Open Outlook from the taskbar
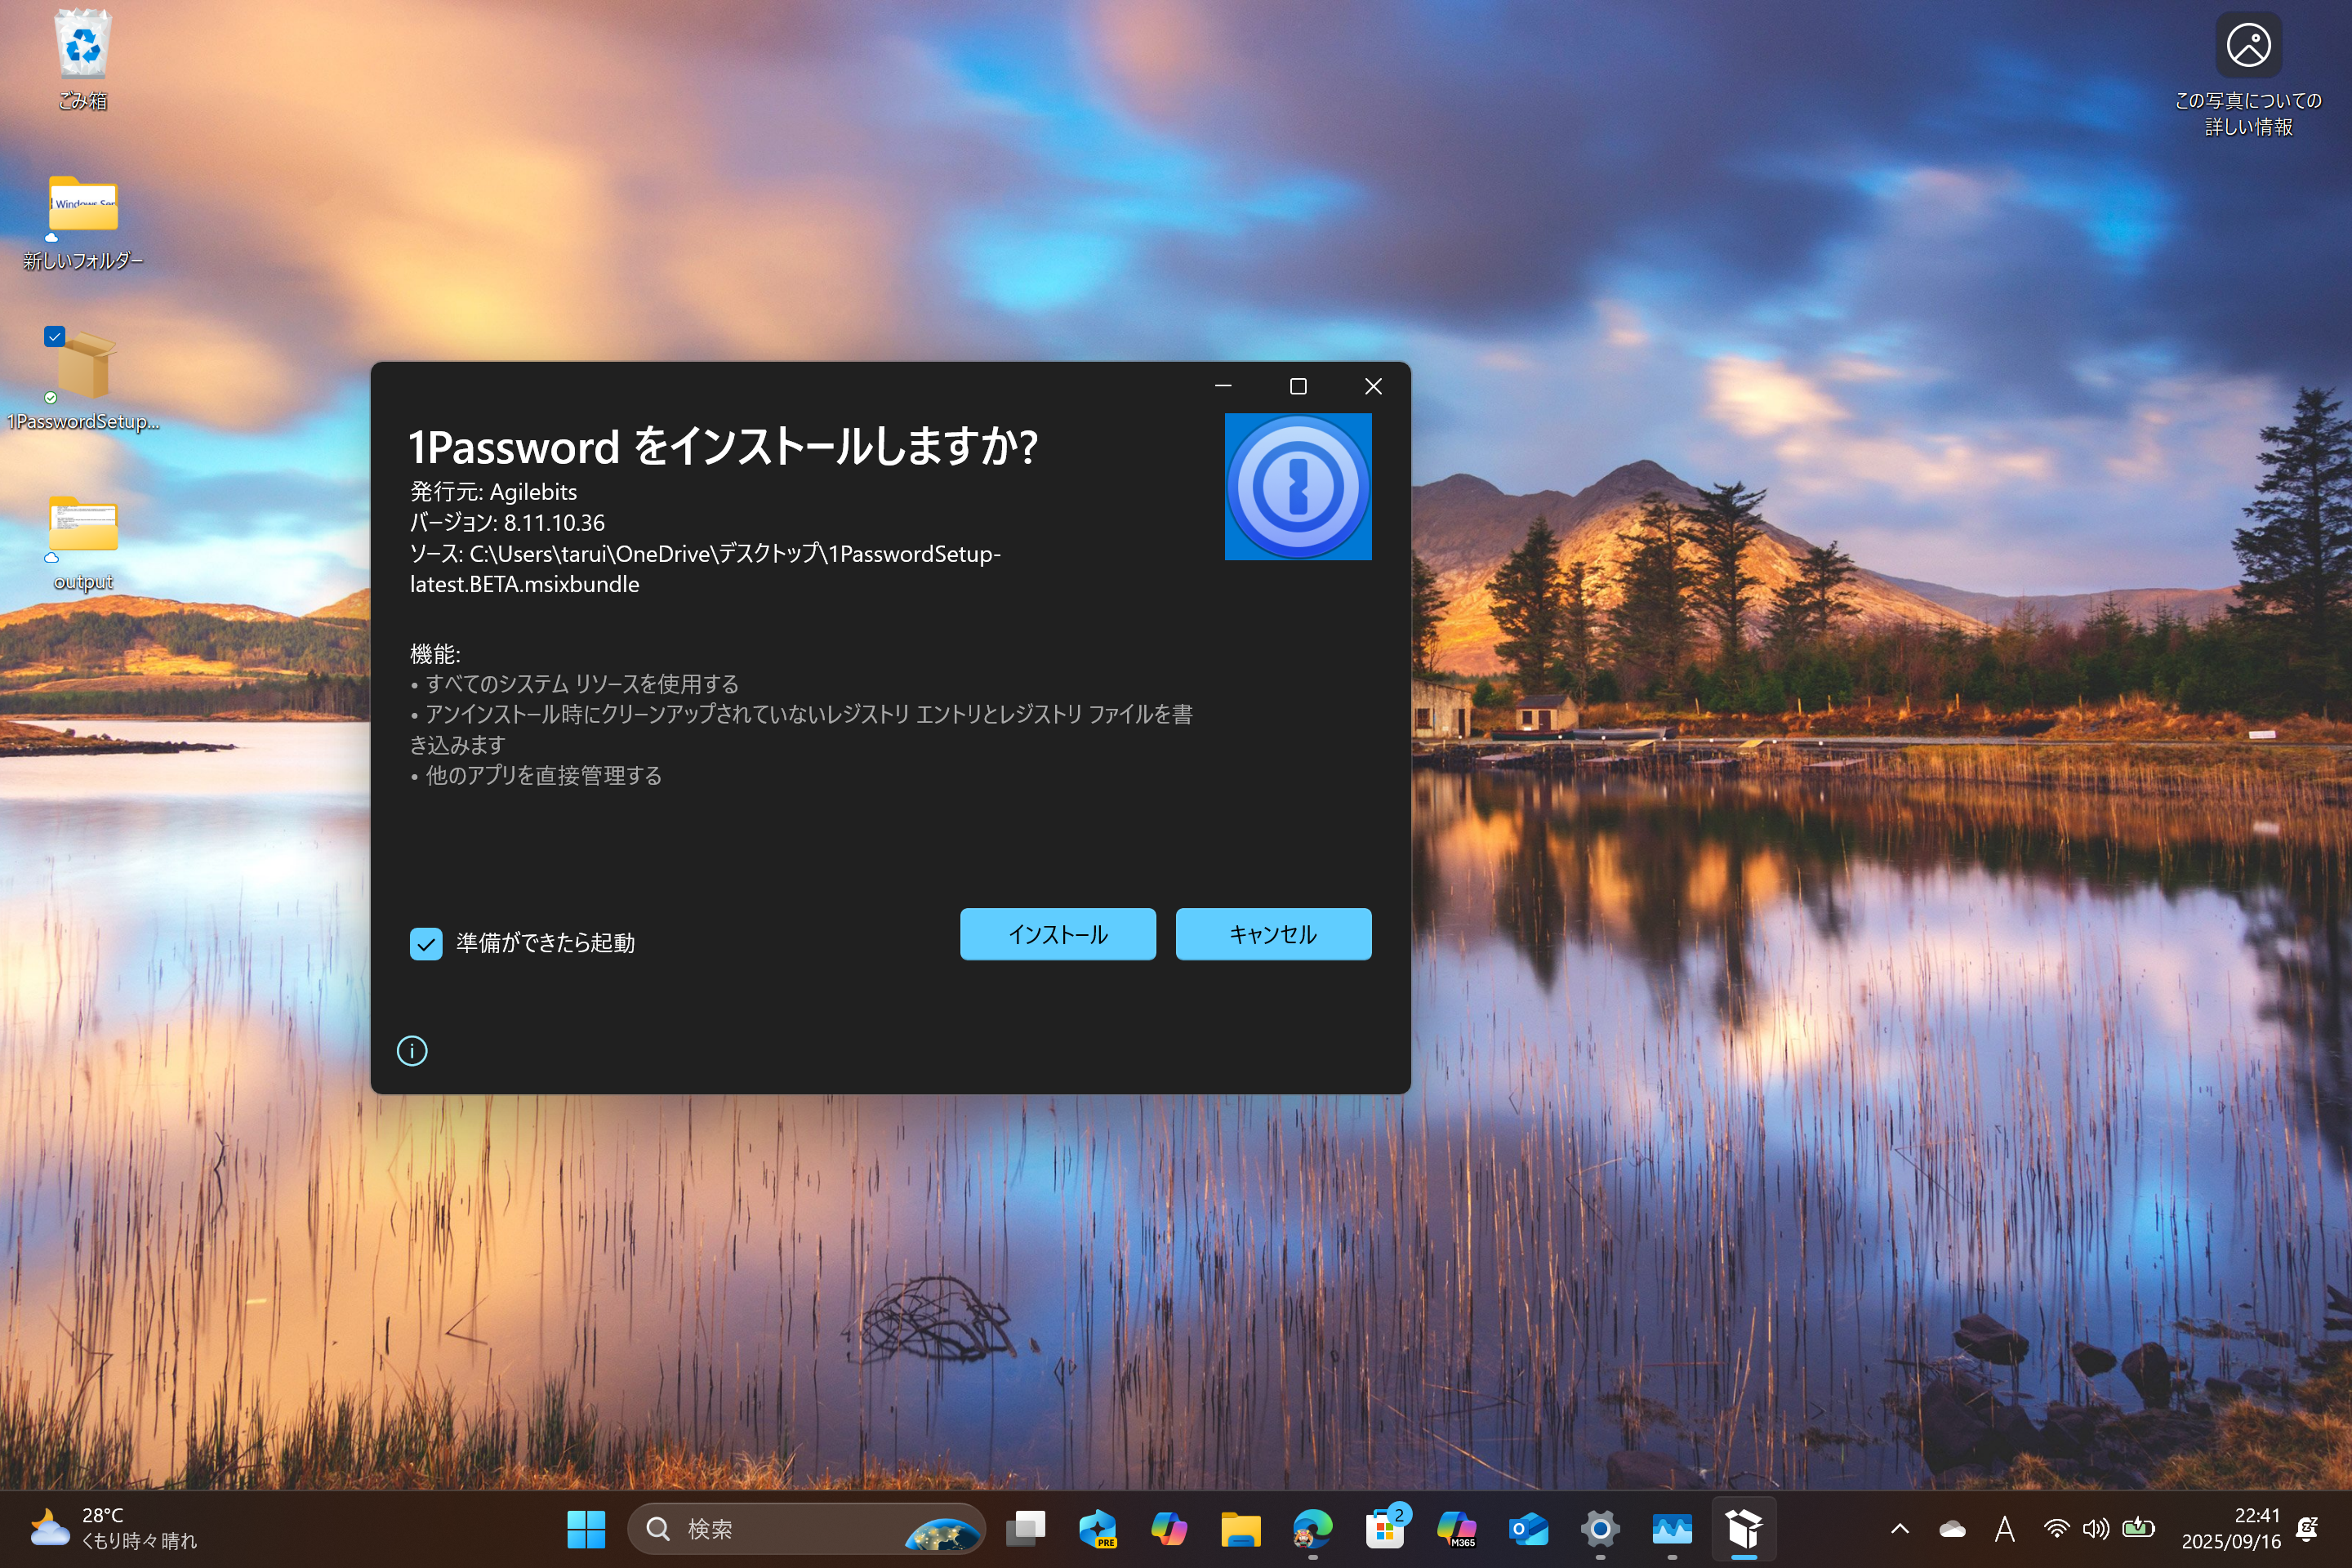2352x1568 pixels. coord(1528,1528)
